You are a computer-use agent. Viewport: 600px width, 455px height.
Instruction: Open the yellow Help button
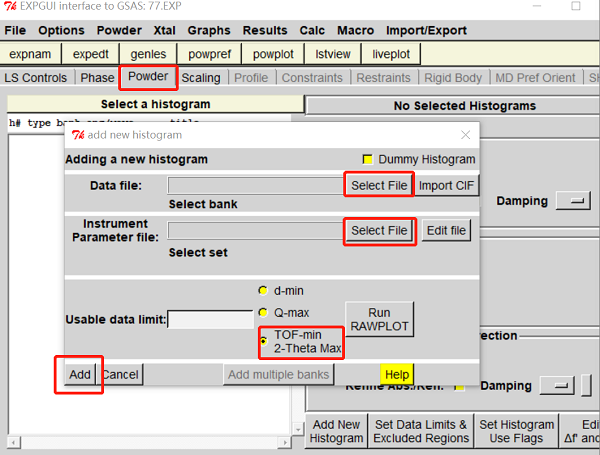[397, 375]
